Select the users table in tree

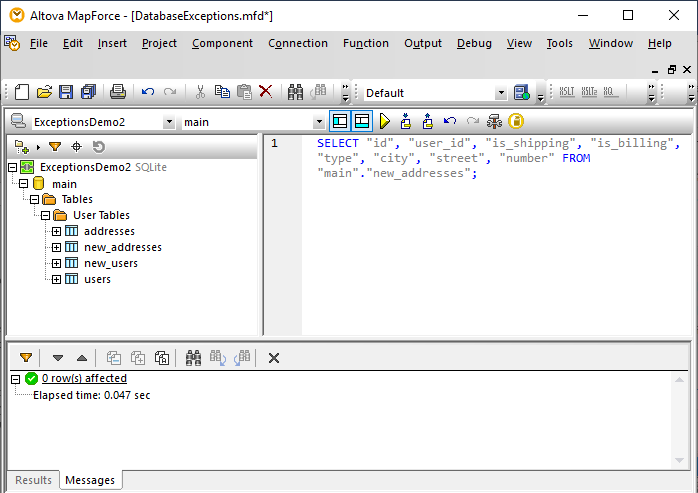(x=97, y=279)
